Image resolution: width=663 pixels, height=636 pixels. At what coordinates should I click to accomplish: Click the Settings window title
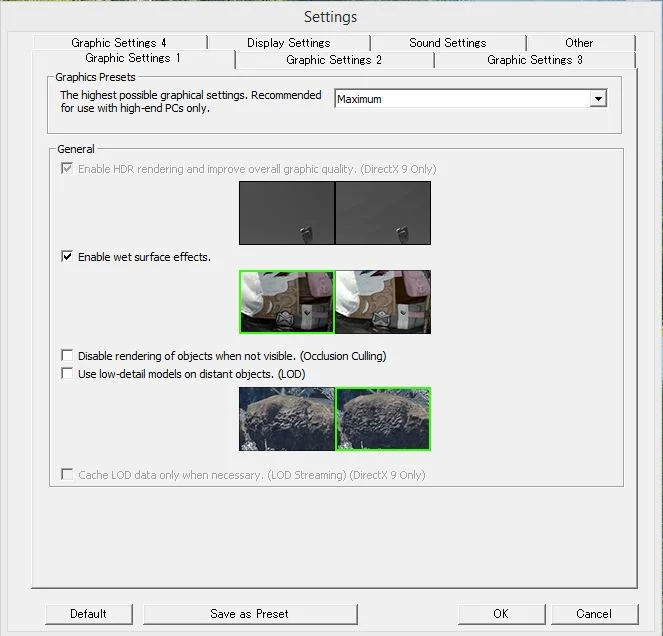point(331,17)
